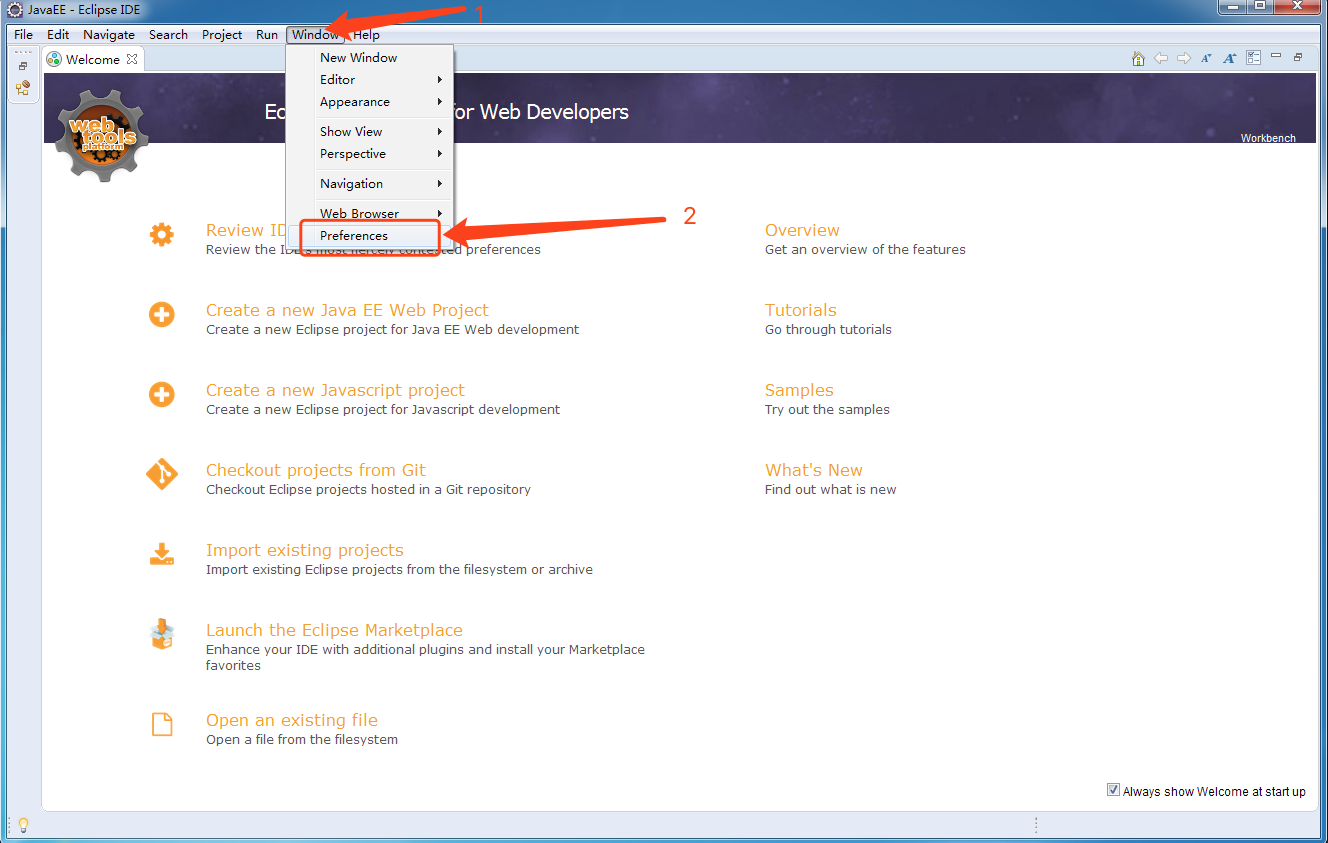This screenshot has width=1328, height=843.
Task: Click the Eclipse Marketplace box icon
Action: point(161,634)
